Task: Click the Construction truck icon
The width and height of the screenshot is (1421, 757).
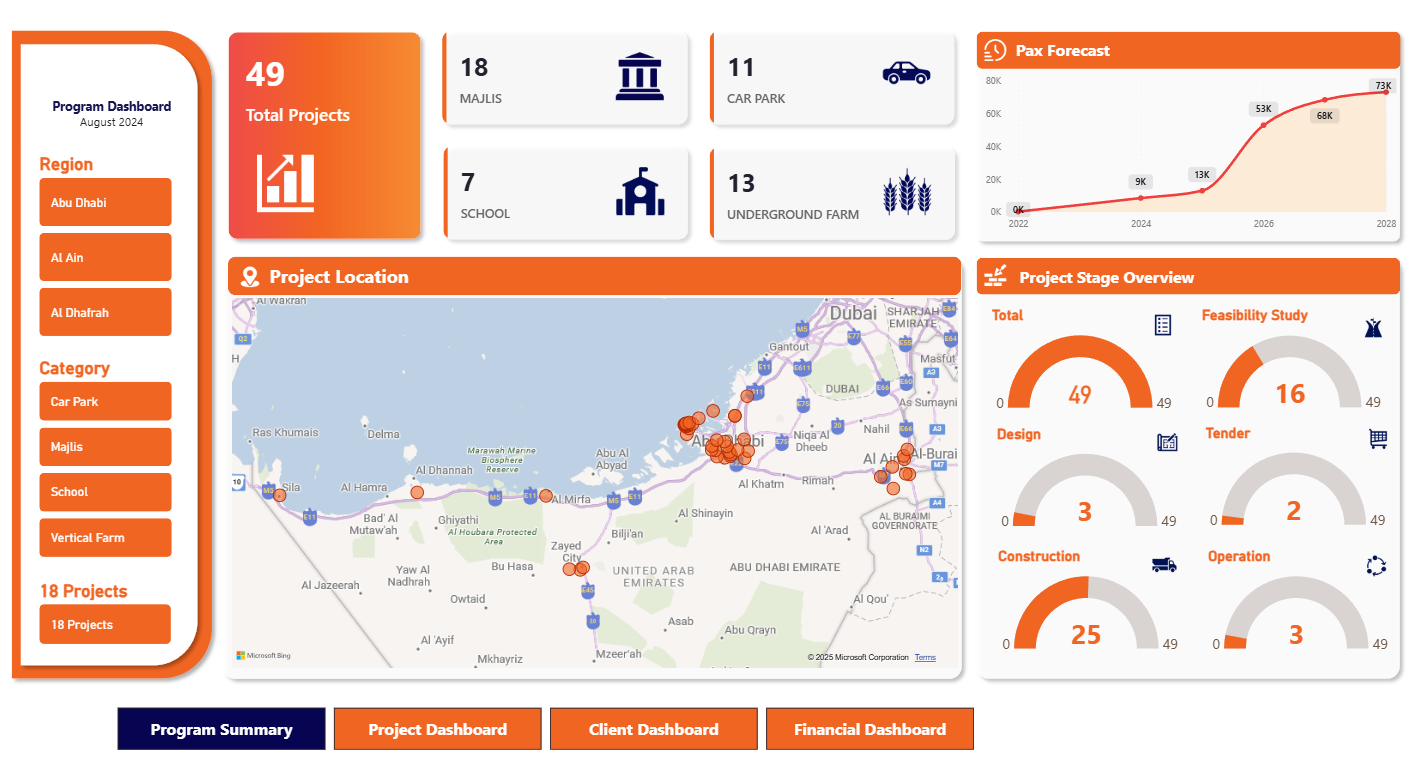Action: coord(1164,565)
